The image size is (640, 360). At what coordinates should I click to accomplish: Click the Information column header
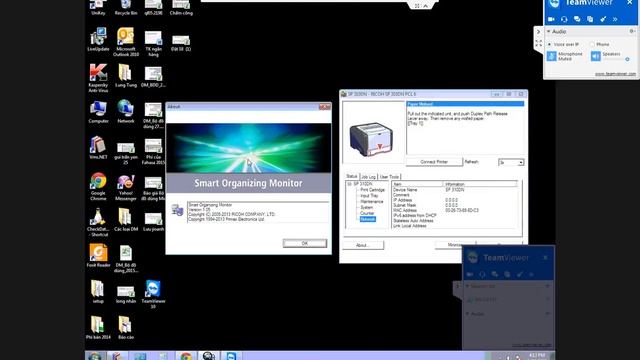point(480,184)
